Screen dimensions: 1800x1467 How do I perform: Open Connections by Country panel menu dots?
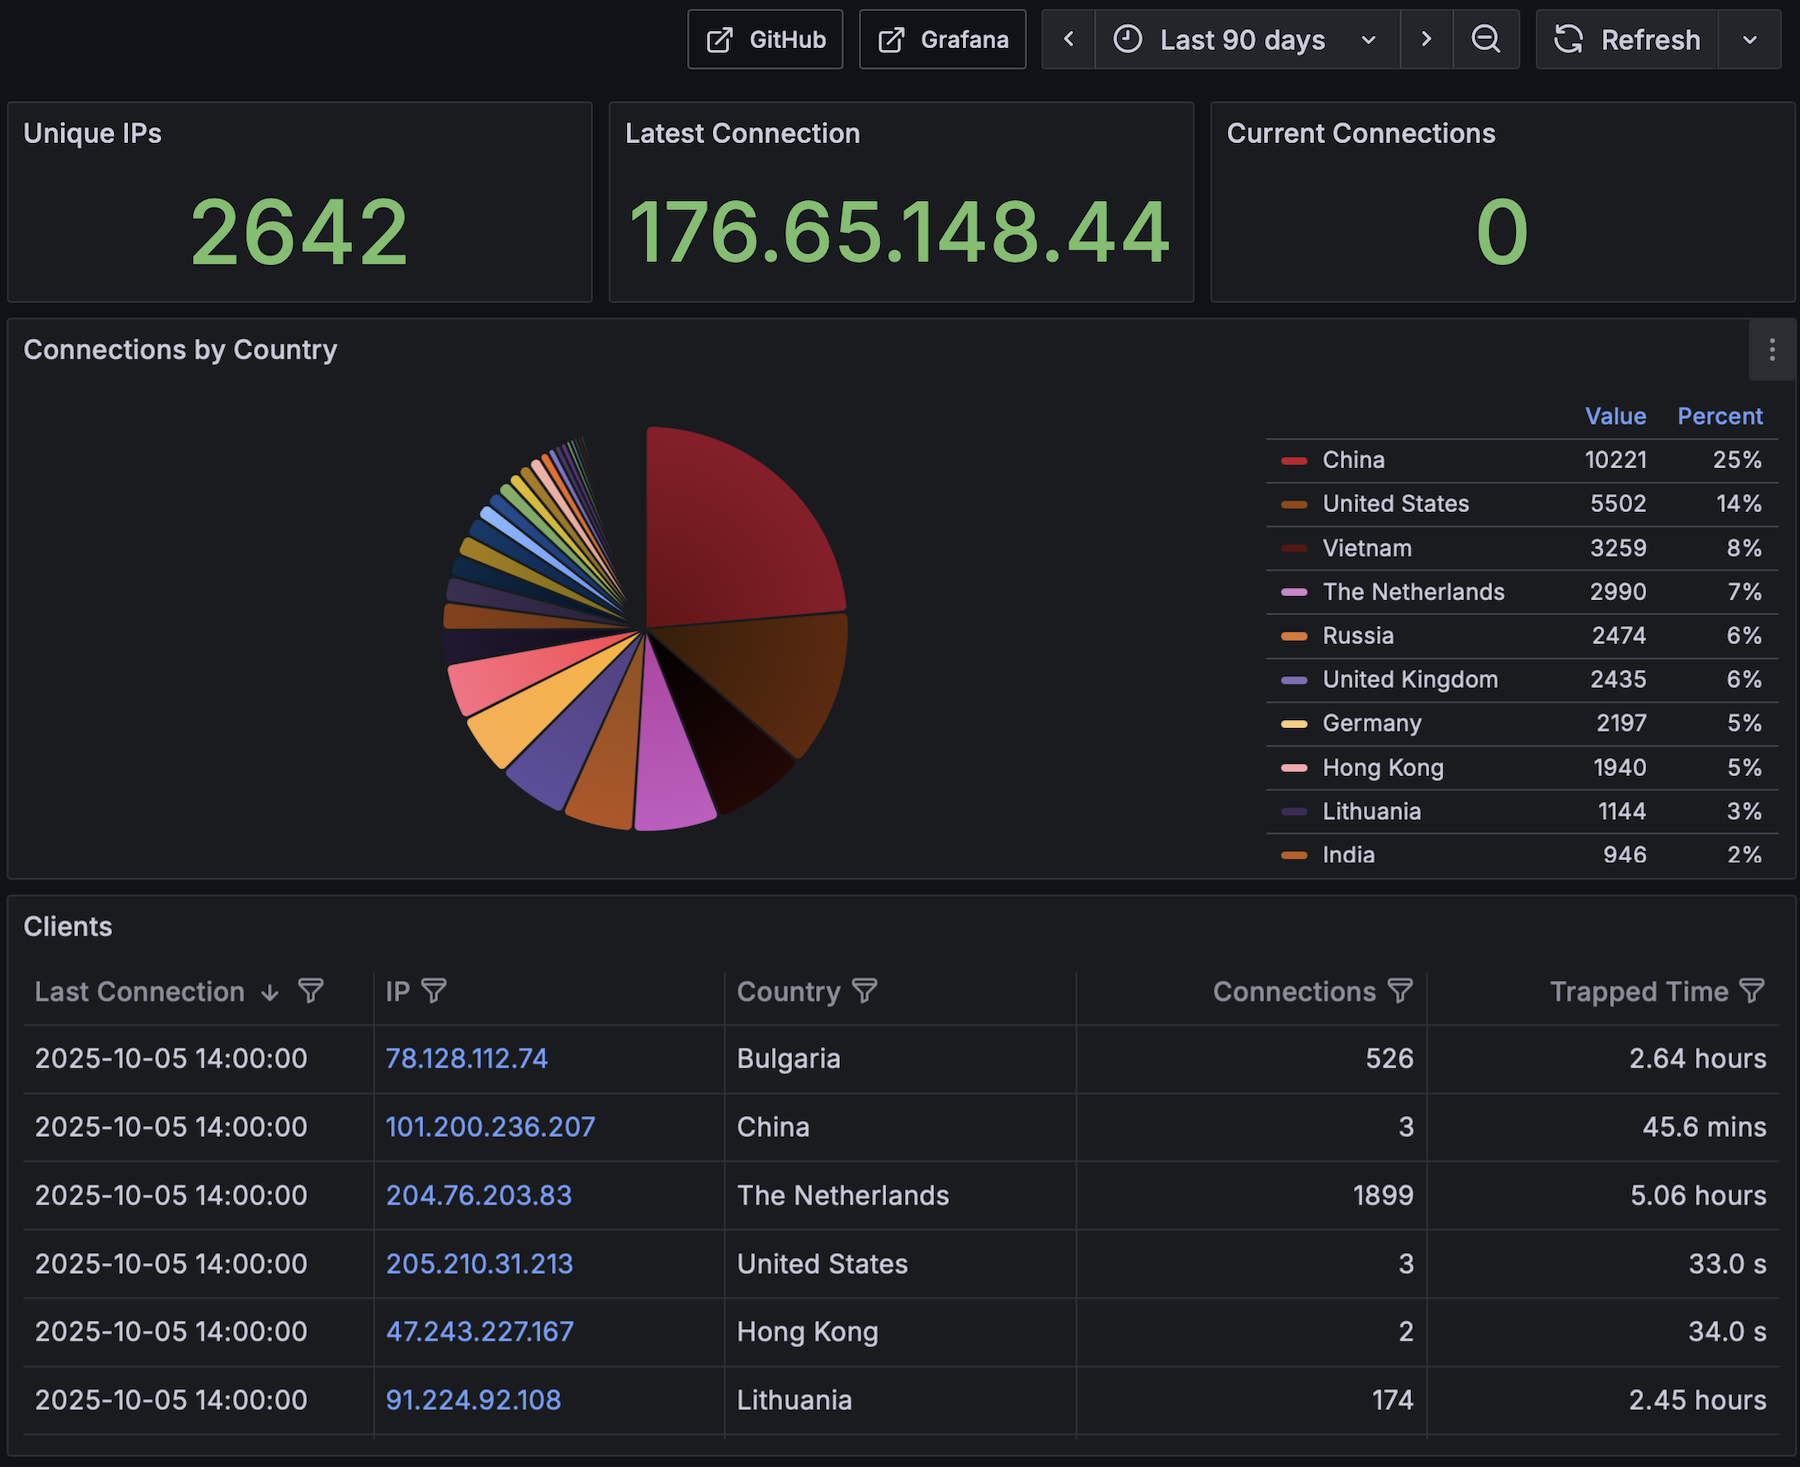pyautogui.click(x=1771, y=350)
